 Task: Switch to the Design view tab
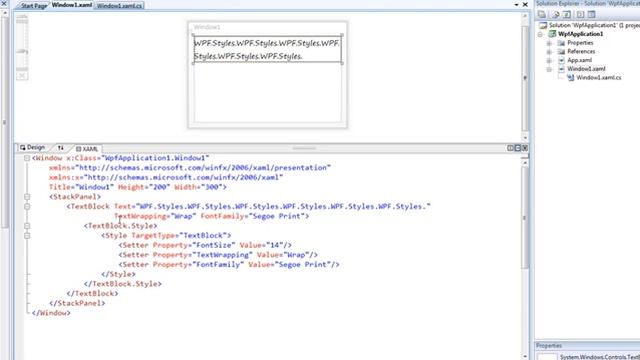(x=33, y=147)
